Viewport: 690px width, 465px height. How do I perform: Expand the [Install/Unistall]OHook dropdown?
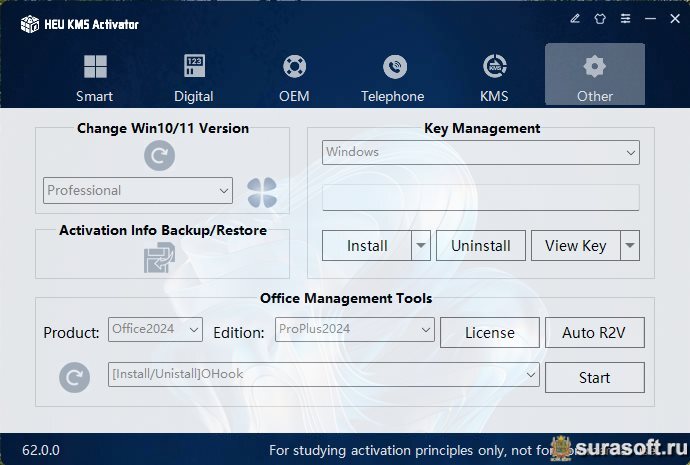click(323, 375)
